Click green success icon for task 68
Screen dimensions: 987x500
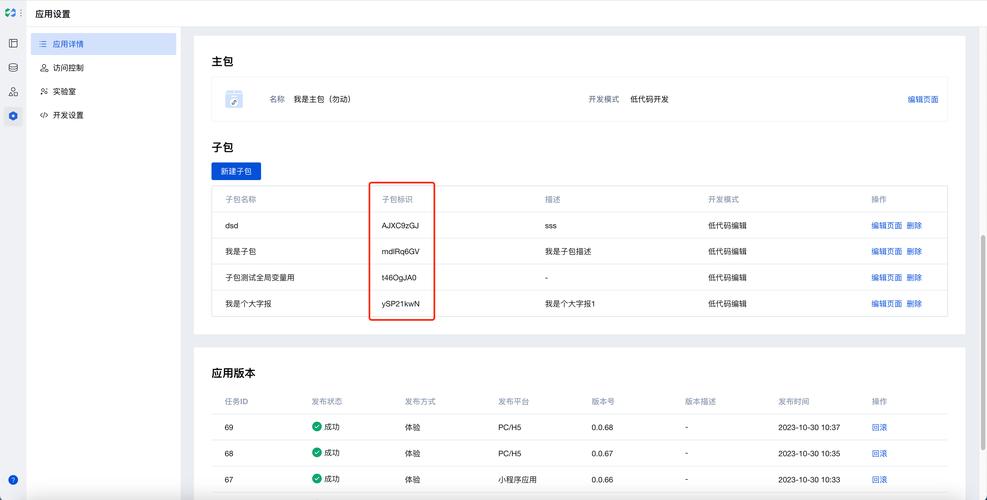(x=317, y=453)
